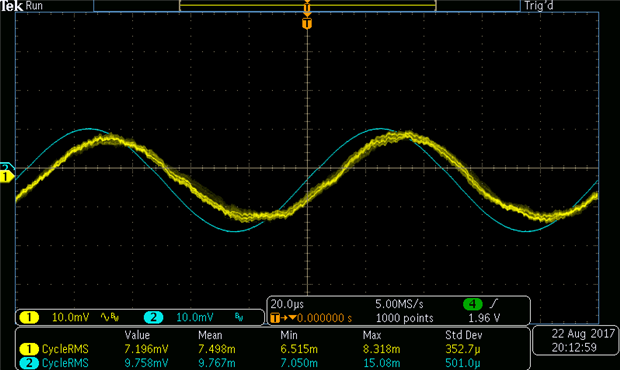Screen dimensions: 620x370
Task: Click the Run acquisition status
Action: (x=34, y=6)
